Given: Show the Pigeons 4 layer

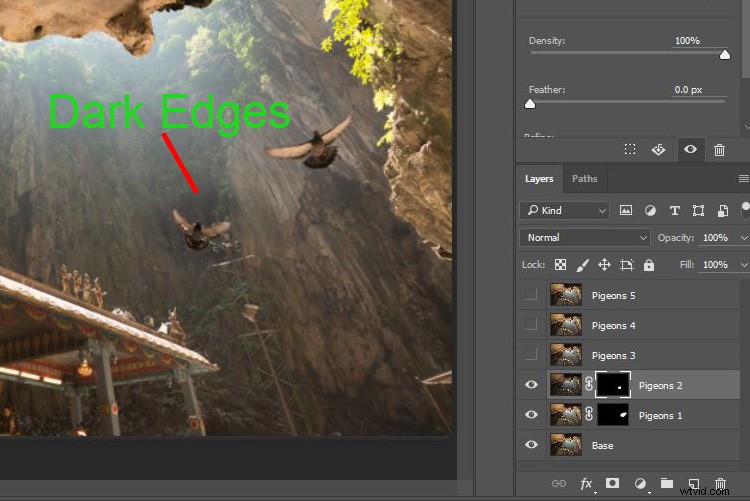Looking at the screenshot, I should coord(530,324).
